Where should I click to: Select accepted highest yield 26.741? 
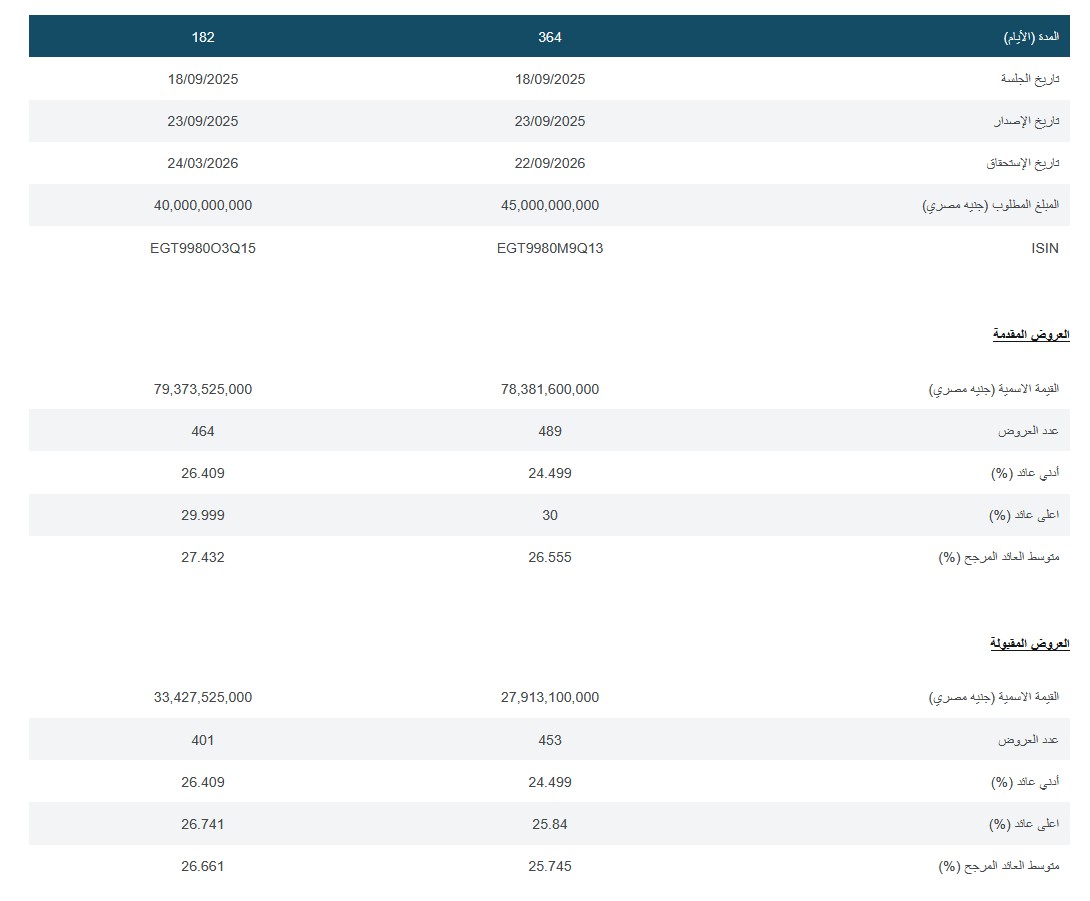203,825
